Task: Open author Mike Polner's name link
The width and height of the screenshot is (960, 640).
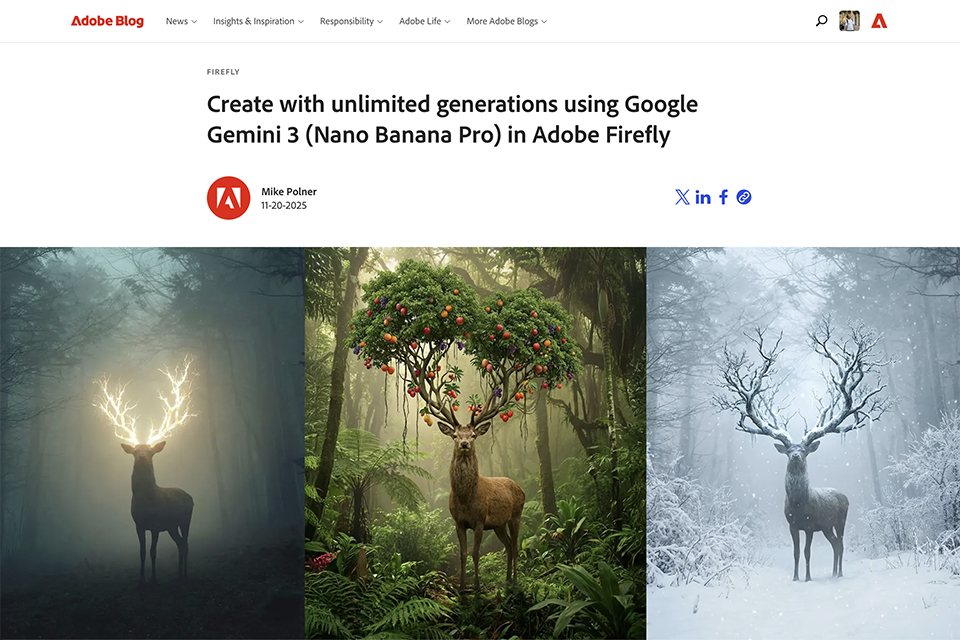Action: pos(289,192)
